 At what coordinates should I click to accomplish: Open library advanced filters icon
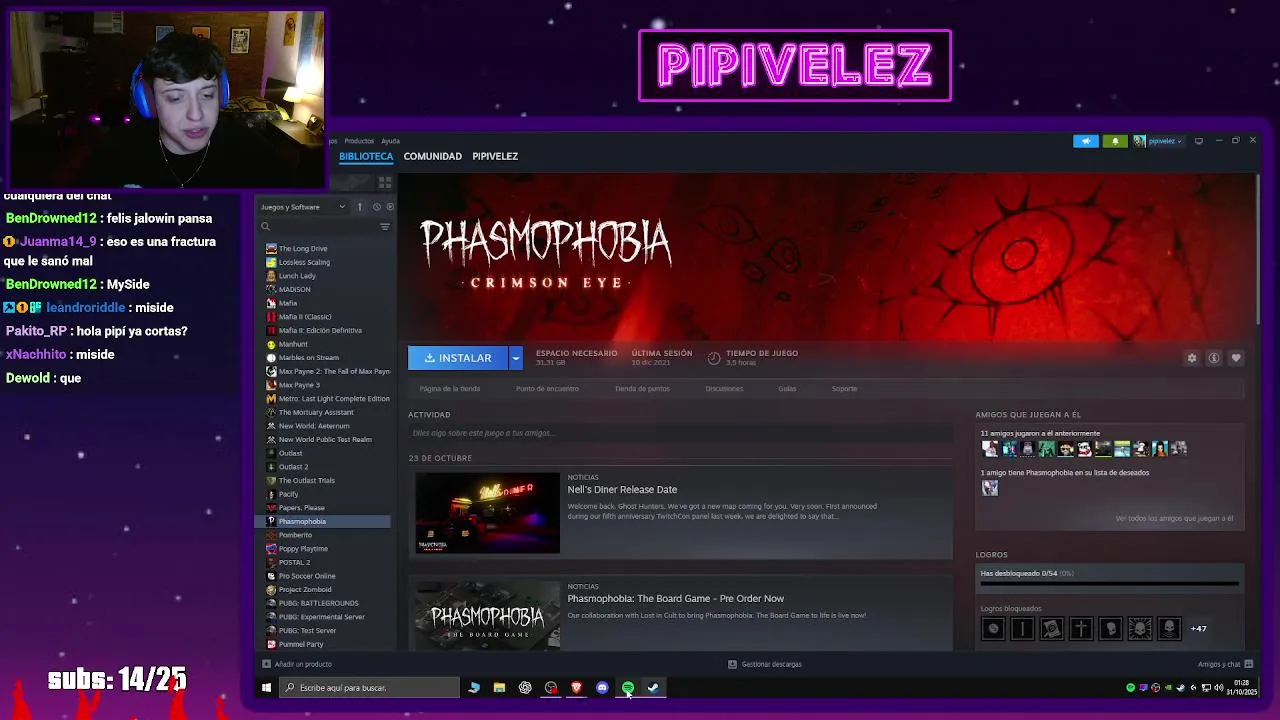click(x=385, y=227)
